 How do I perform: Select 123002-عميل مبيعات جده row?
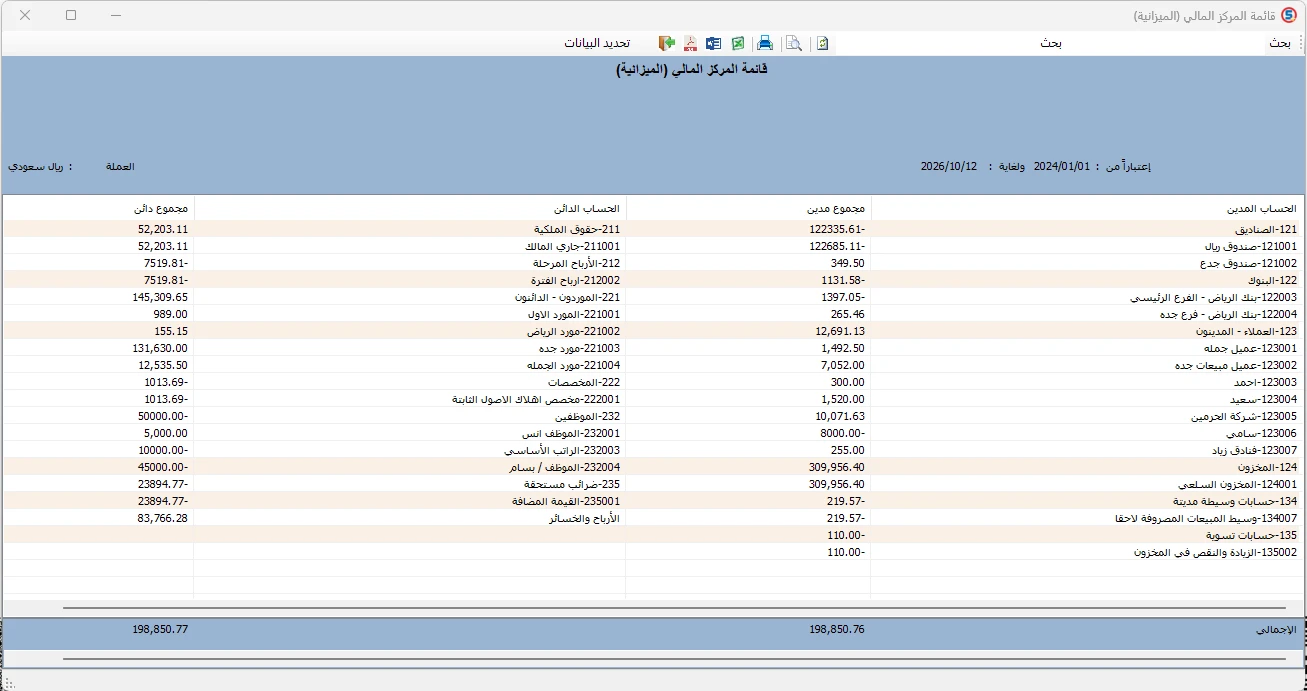click(x=1235, y=365)
